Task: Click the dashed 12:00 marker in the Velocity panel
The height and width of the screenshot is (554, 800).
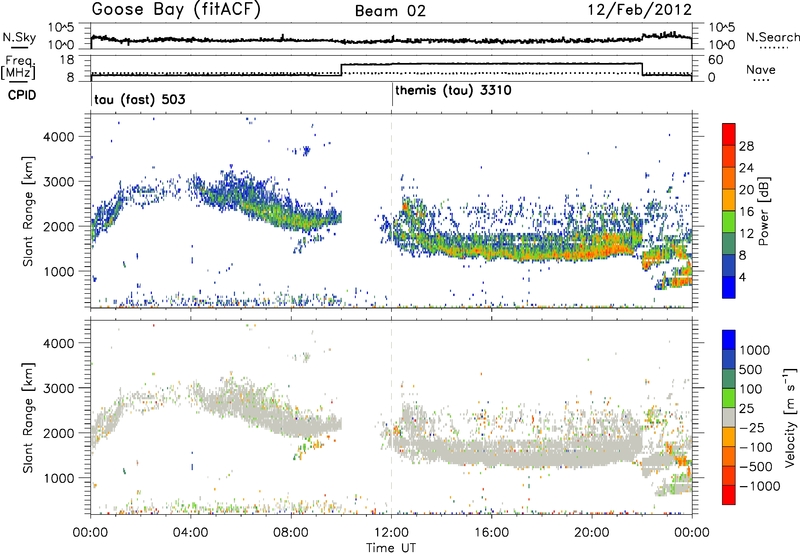Action: point(391,417)
